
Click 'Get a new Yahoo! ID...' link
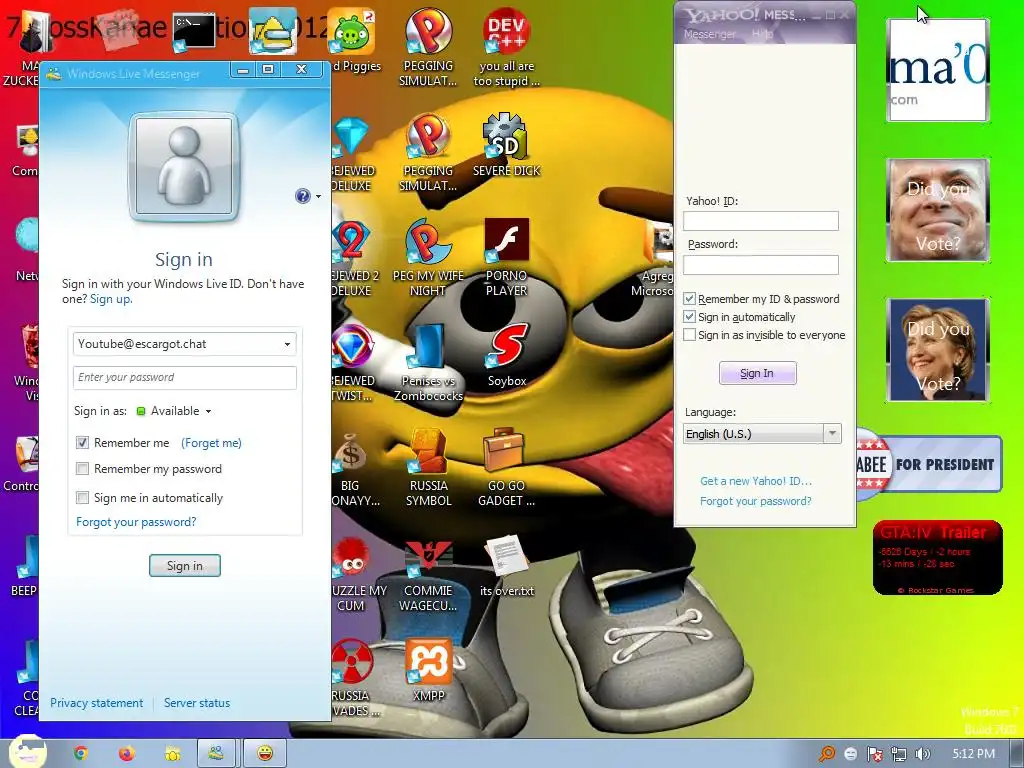click(756, 481)
